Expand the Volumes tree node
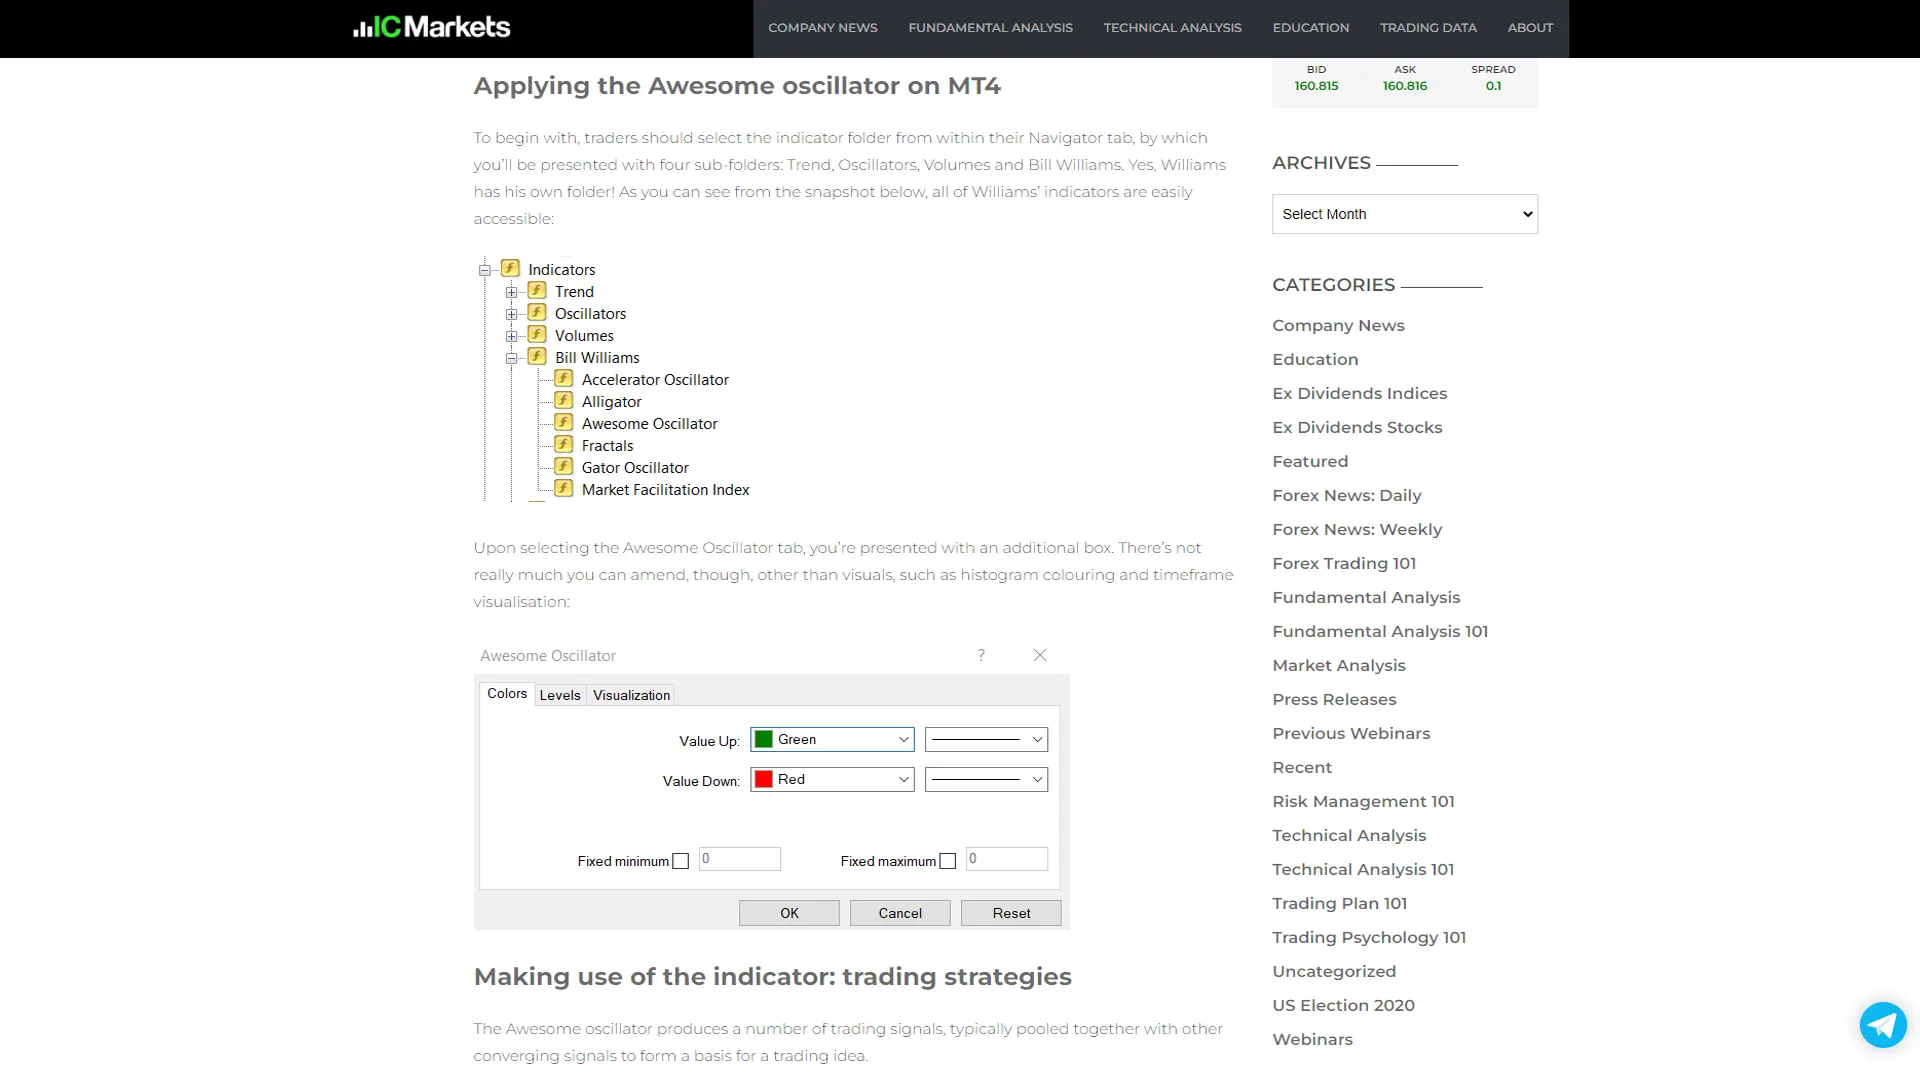Image resolution: width=1920 pixels, height=1080 pixels. [511, 336]
